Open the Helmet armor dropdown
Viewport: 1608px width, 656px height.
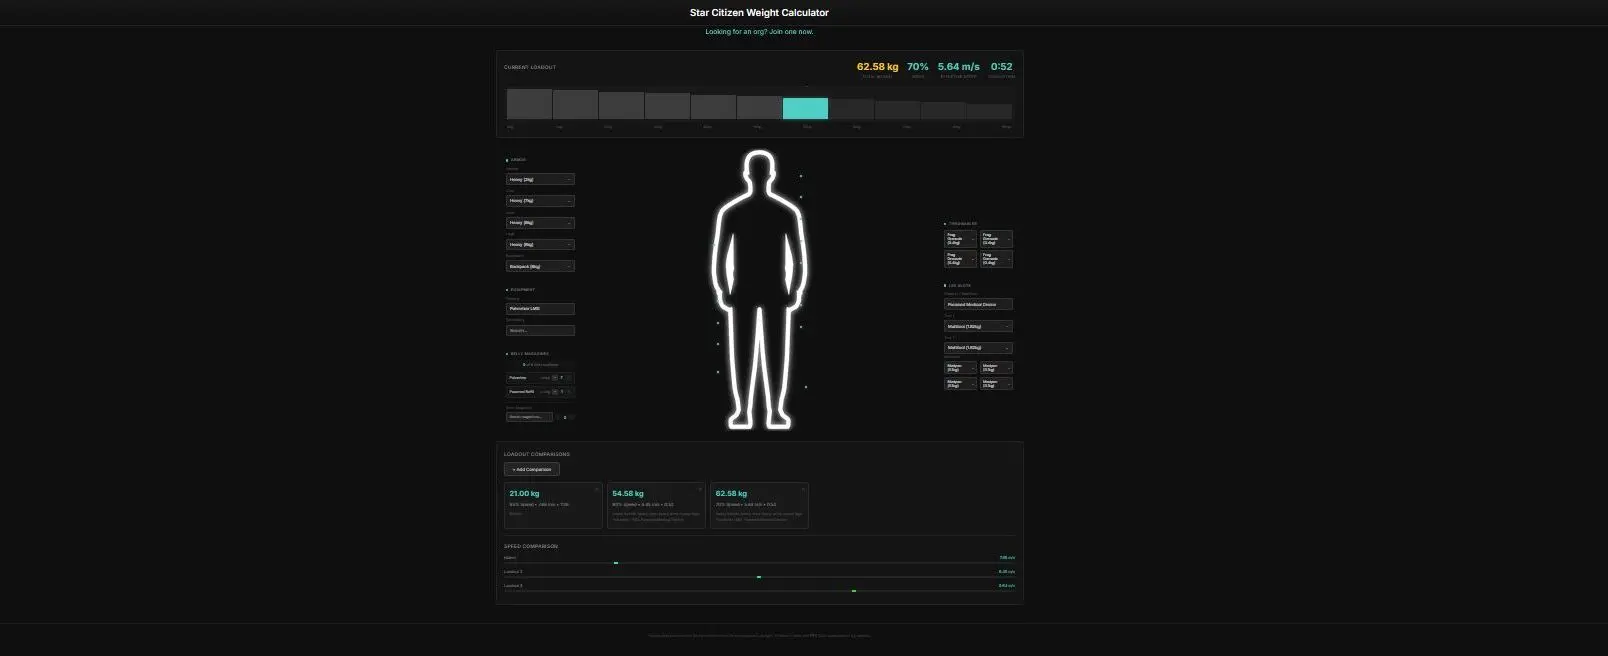click(540, 180)
